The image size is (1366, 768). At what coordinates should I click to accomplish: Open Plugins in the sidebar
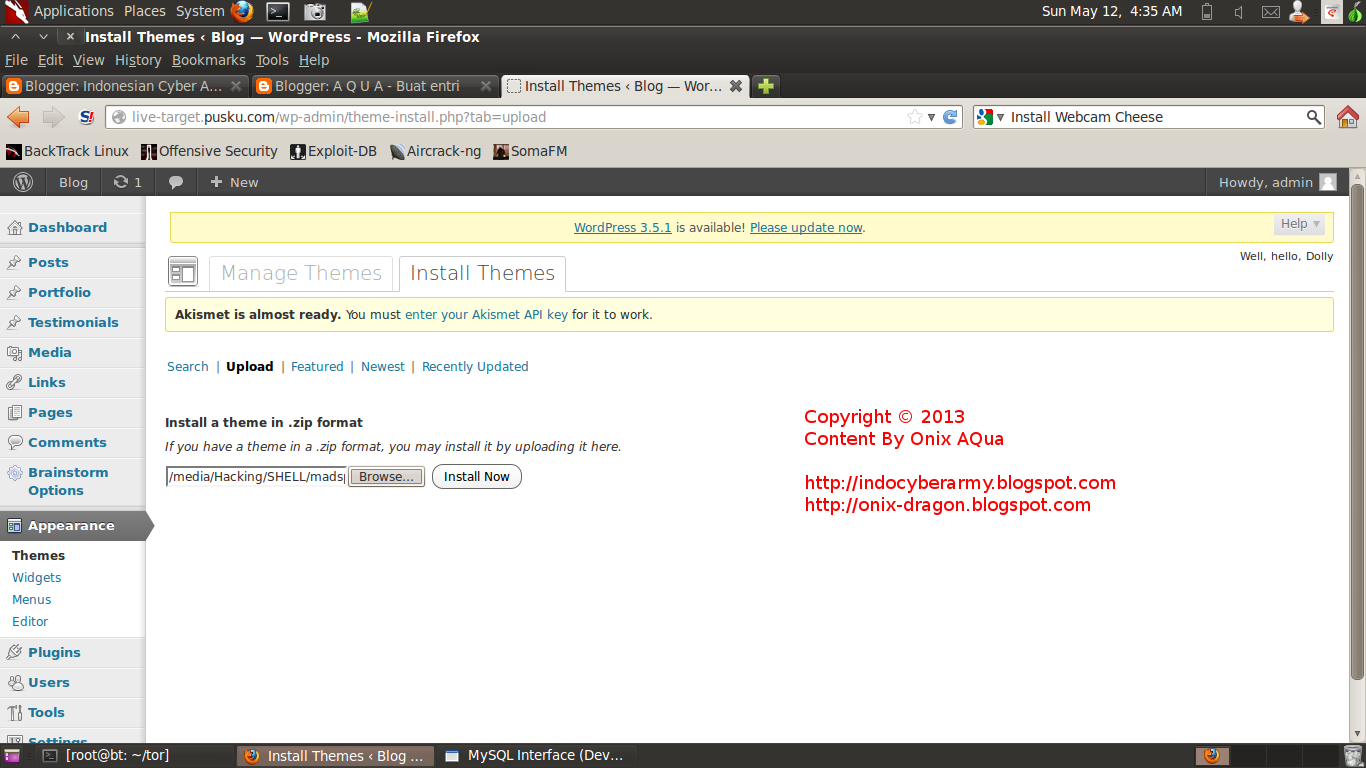[54, 652]
